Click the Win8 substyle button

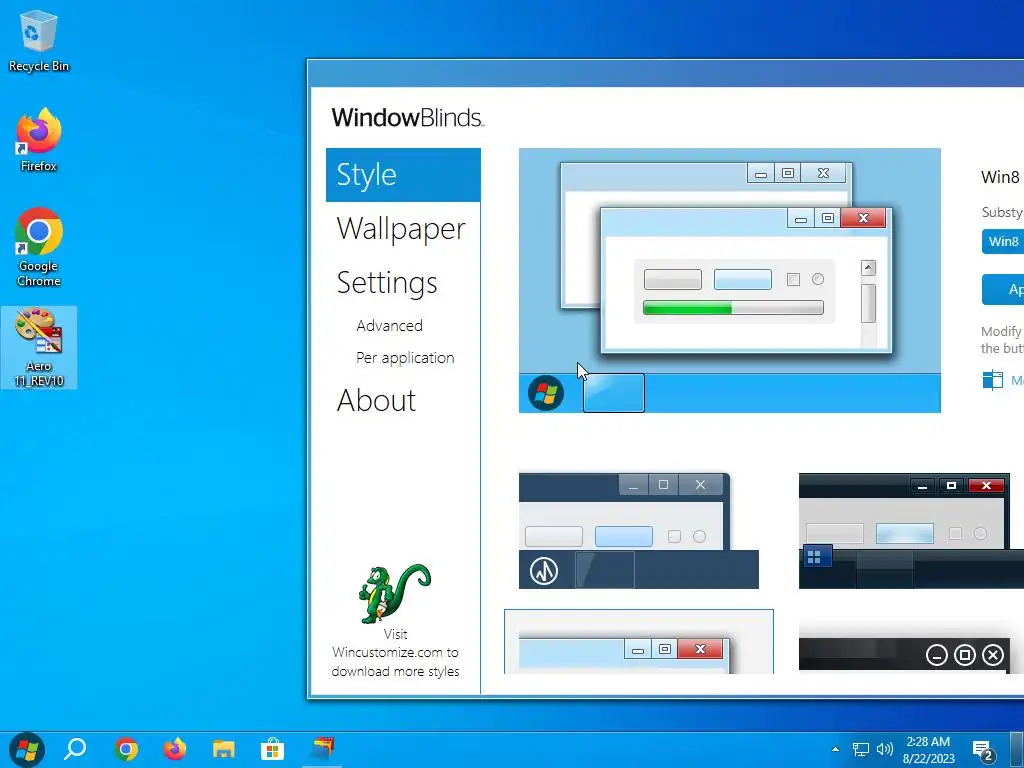(1003, 242)
